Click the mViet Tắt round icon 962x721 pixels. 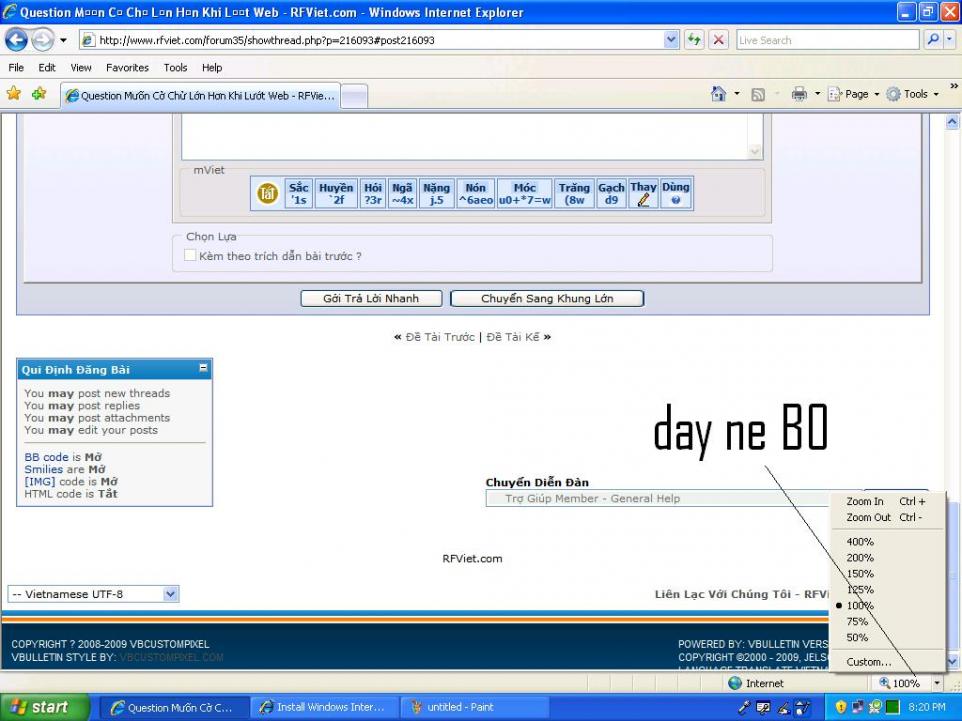pos(267,194)
